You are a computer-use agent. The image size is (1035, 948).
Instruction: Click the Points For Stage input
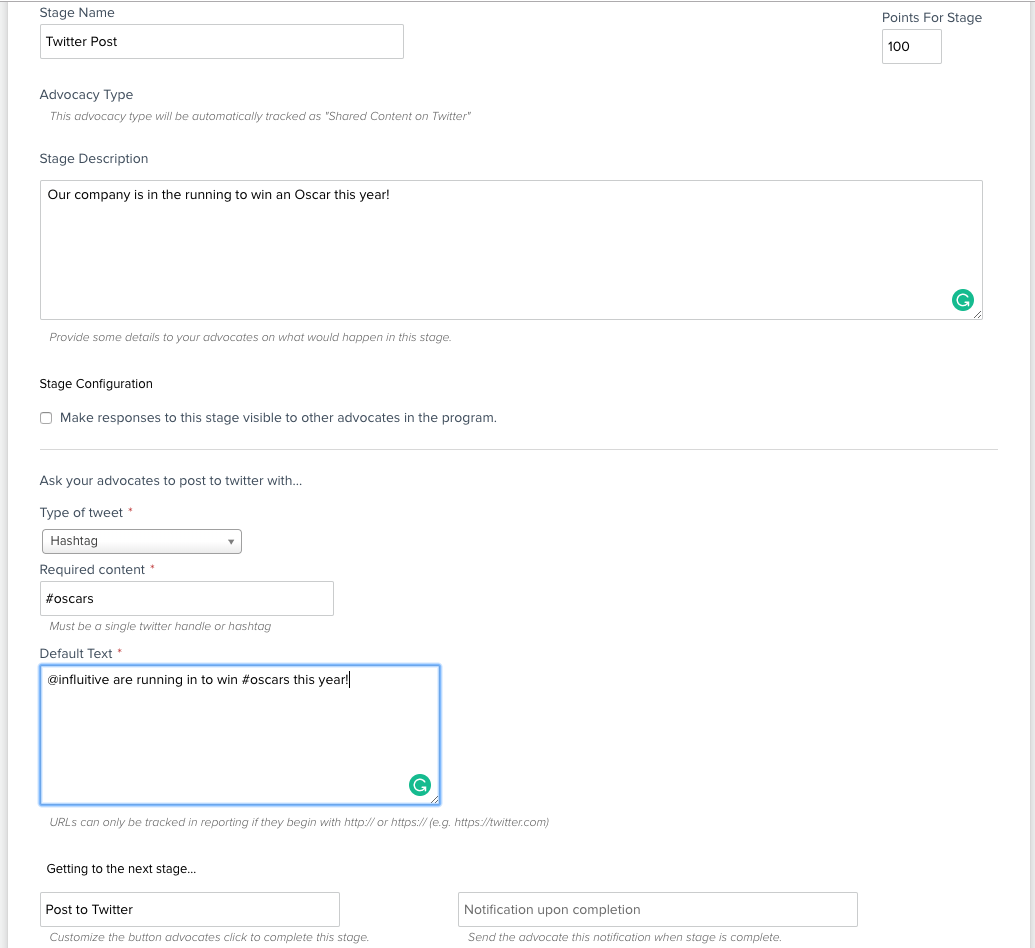pos(911,46)
